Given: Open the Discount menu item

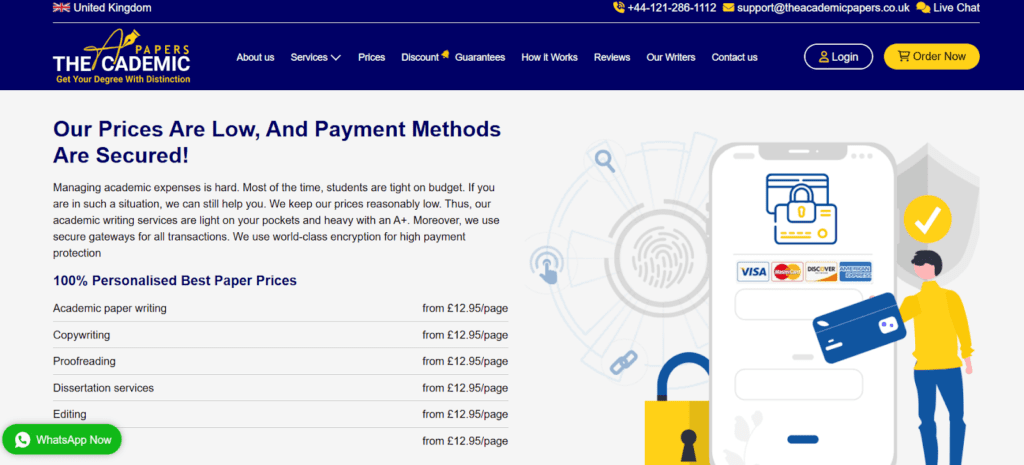Looking at the screenshot, I should [x=420, y=57].
